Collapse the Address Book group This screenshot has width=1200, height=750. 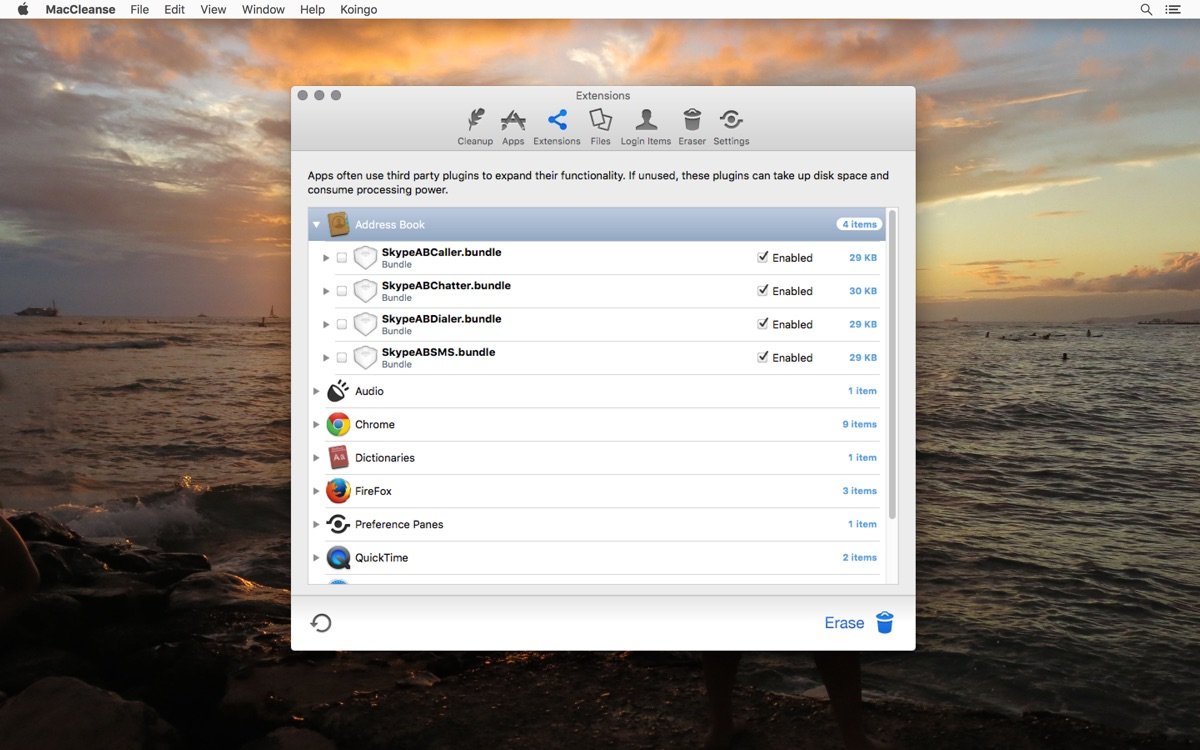pyautogui.click(x=317, y=224)
